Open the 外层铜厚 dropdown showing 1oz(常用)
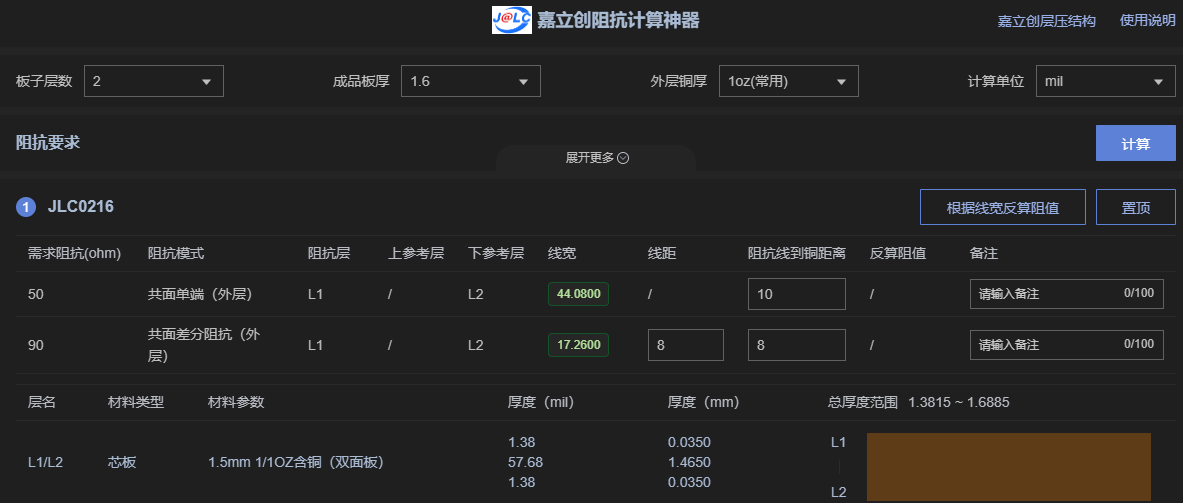 (788, 82)
